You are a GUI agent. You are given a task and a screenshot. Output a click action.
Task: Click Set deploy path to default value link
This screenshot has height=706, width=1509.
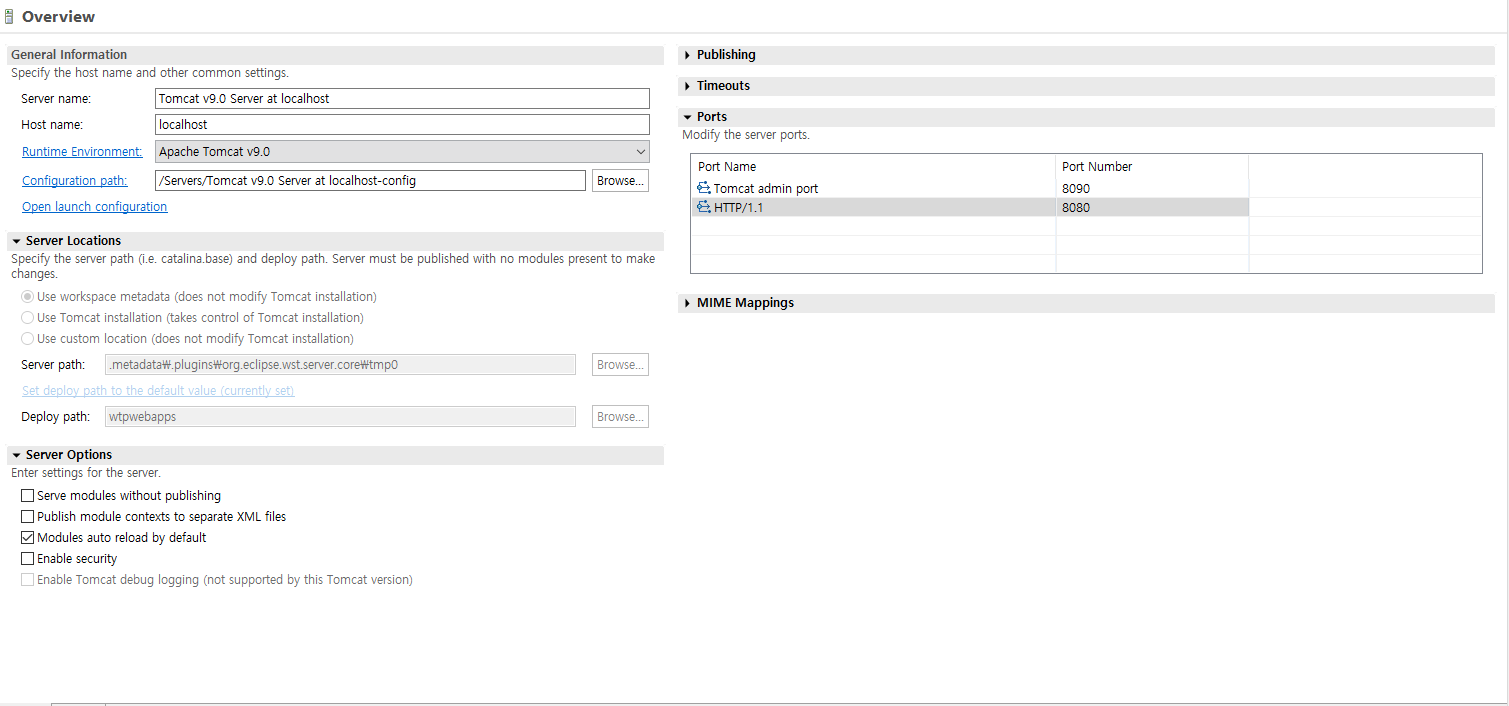point(158,391)
